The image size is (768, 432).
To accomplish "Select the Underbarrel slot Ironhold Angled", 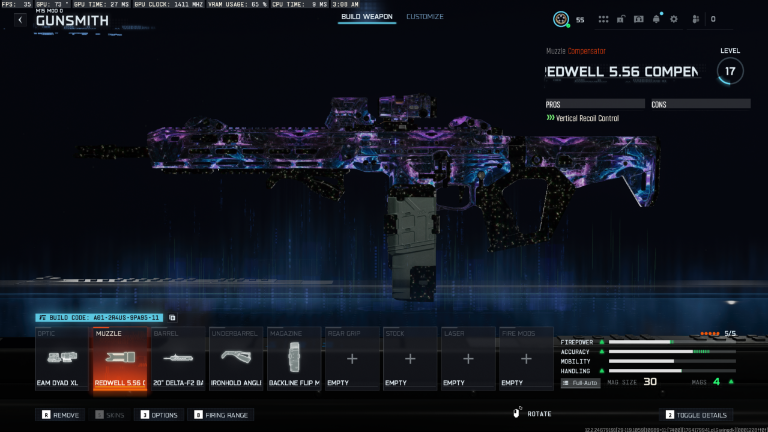I will tap(236, 359).
